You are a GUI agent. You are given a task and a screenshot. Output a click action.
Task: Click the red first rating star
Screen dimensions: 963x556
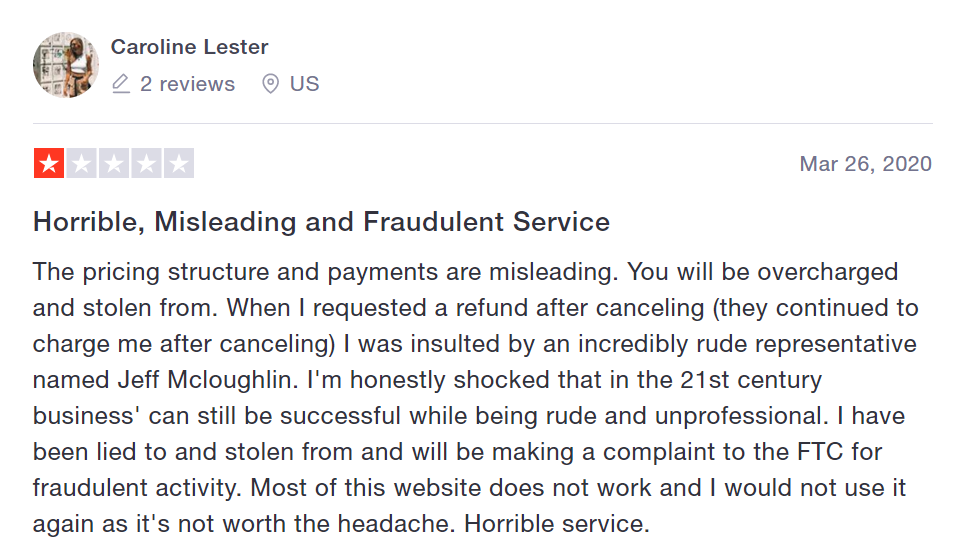49,163
